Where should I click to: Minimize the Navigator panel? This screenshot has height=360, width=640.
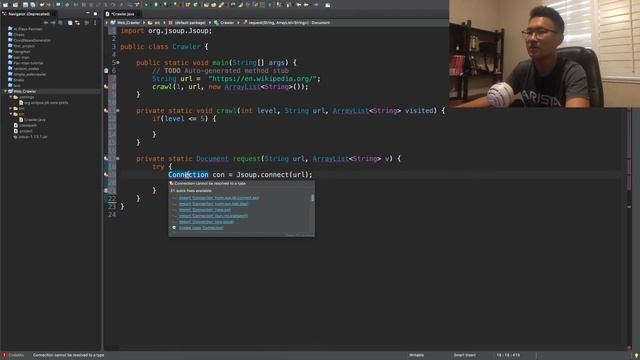88,14
